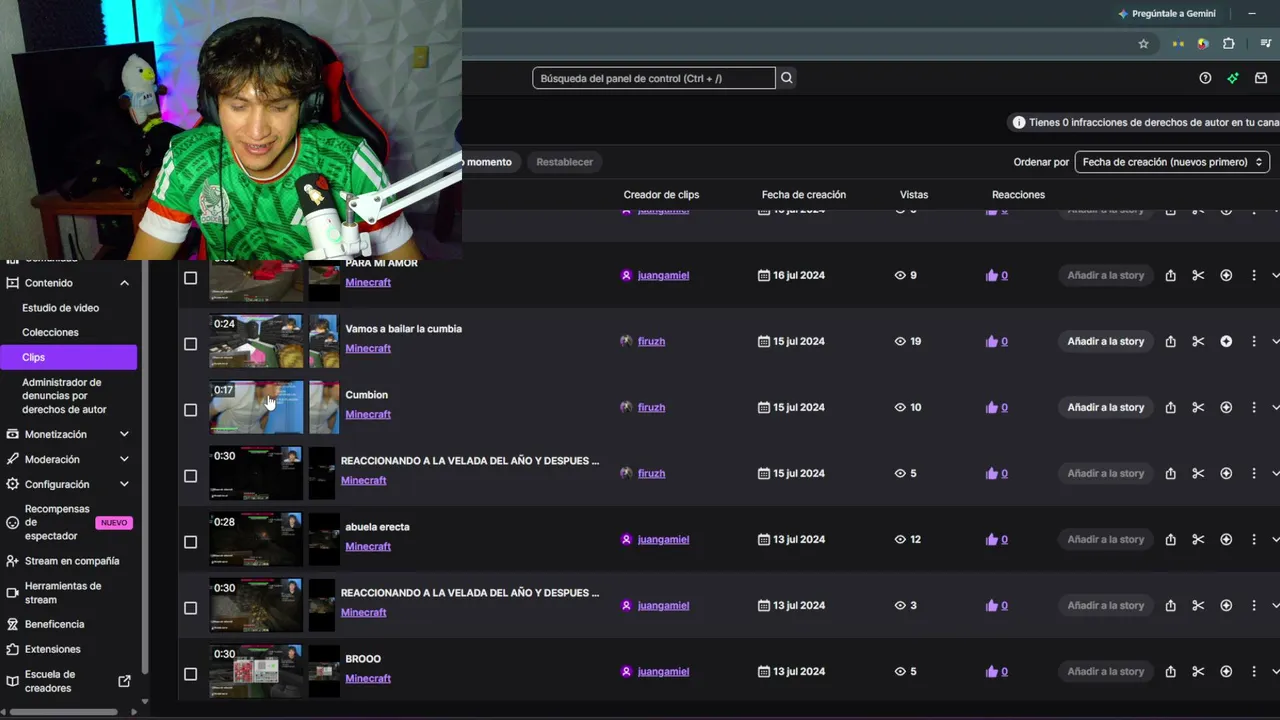Share the Cumbion clip
The height and width of the screenshot is (720, 1280).
pyautogui.click(x=1170, y=407)
